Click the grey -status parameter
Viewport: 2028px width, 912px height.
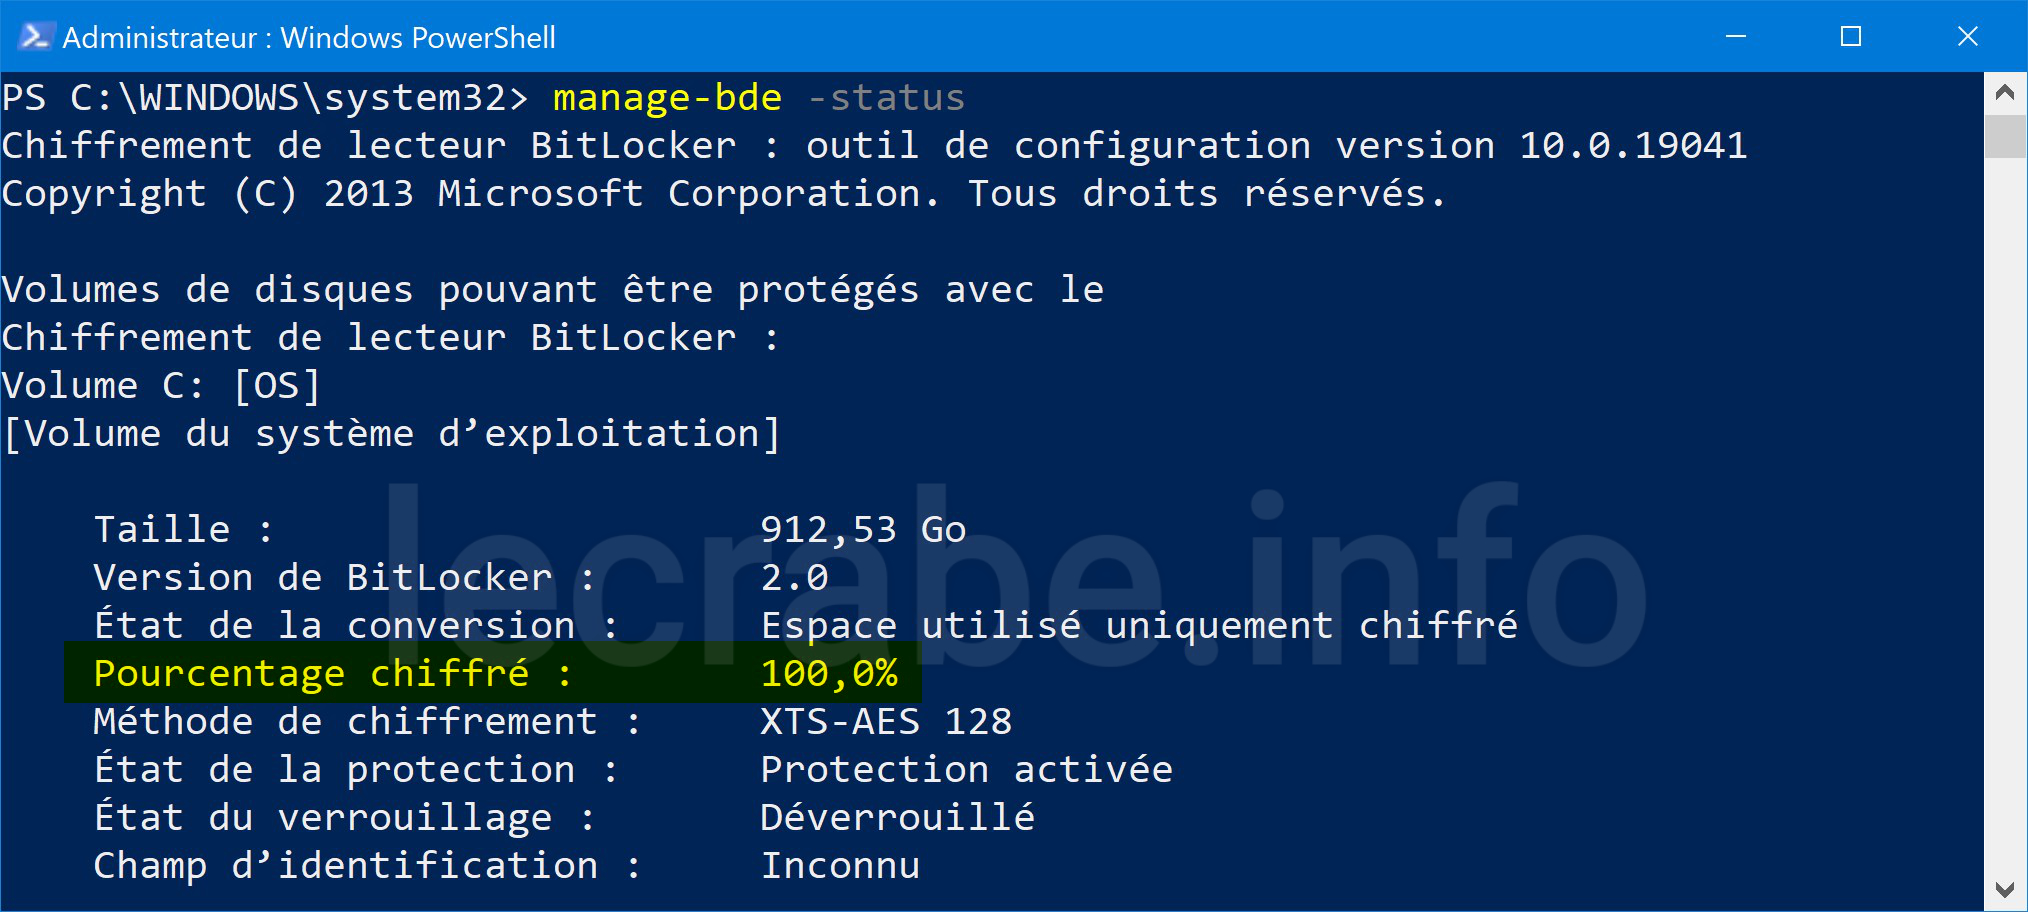pyautogui.click(x=886, y=98)
